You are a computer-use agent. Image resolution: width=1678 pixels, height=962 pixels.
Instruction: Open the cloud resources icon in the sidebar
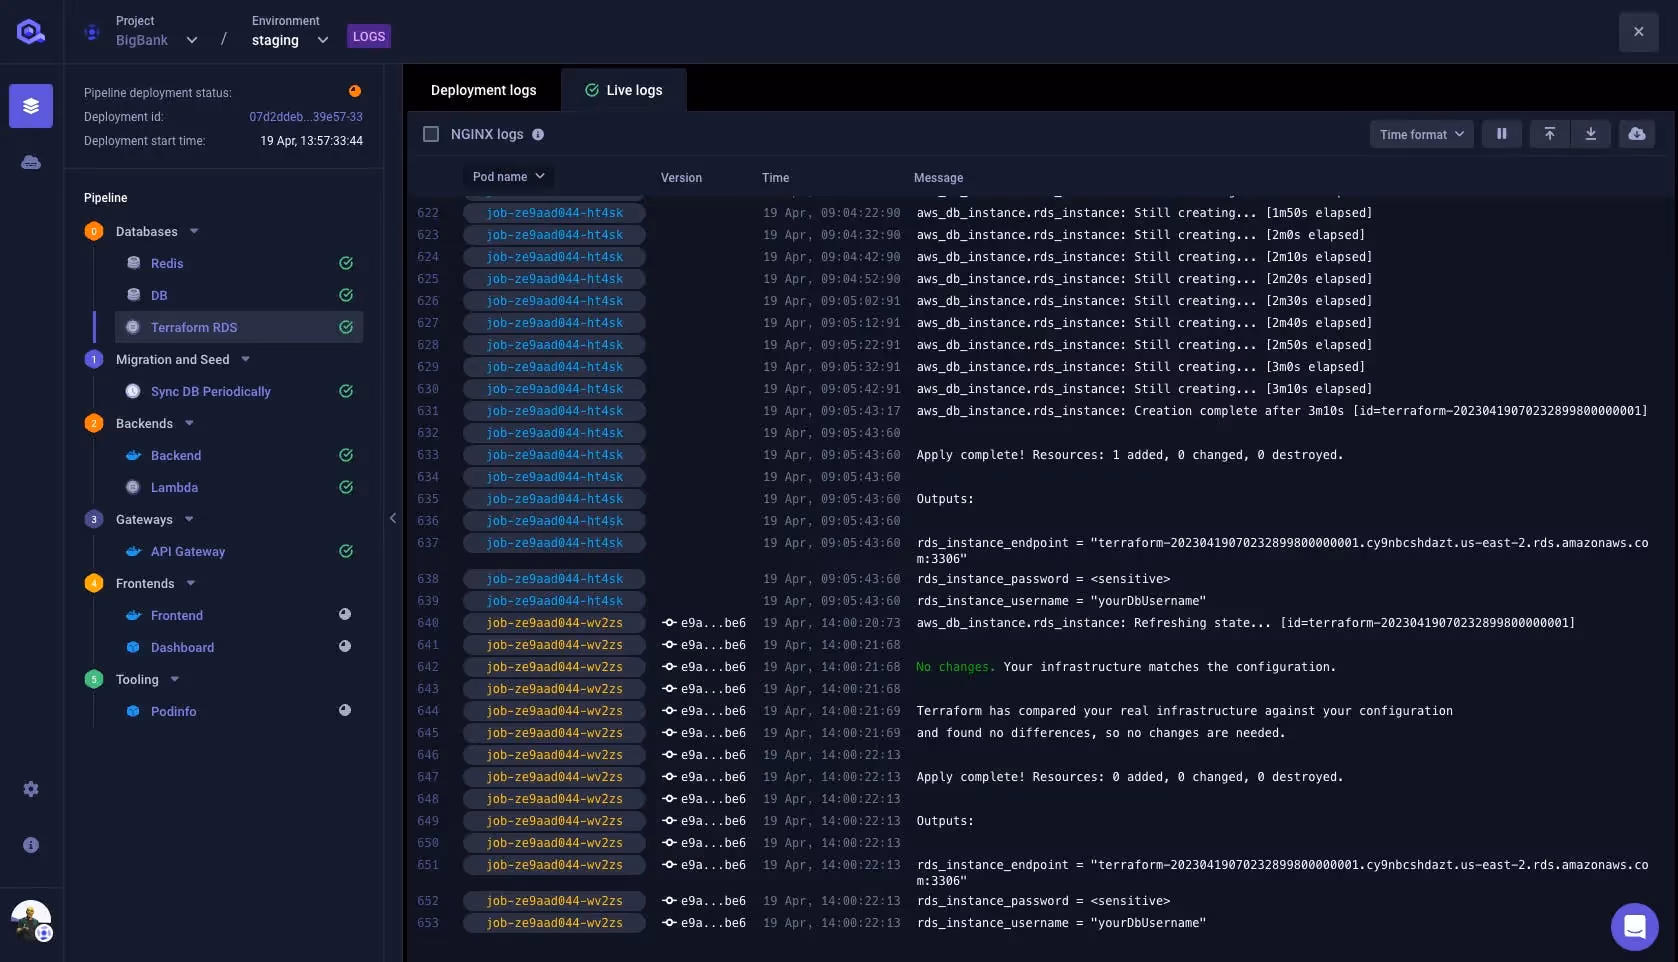pos(31,162)
